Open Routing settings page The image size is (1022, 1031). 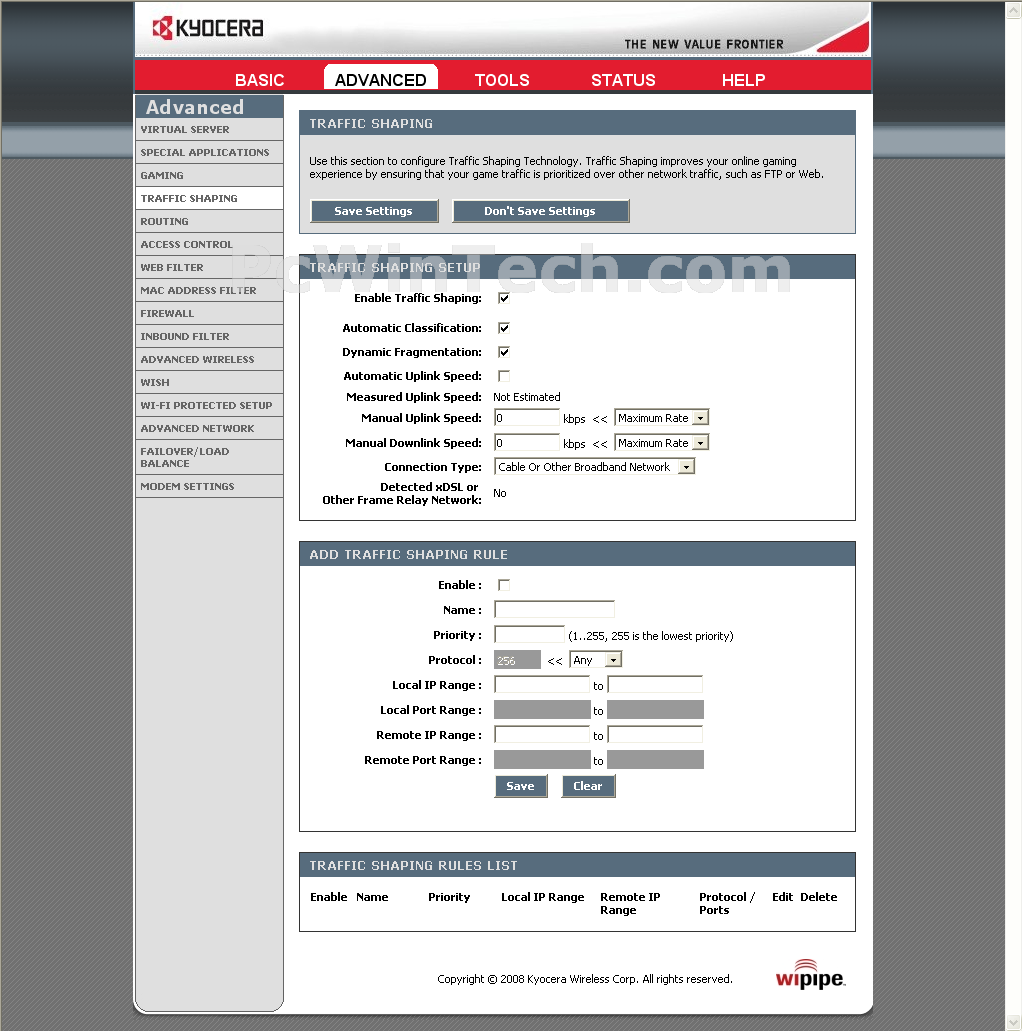[x=209, y=222]
